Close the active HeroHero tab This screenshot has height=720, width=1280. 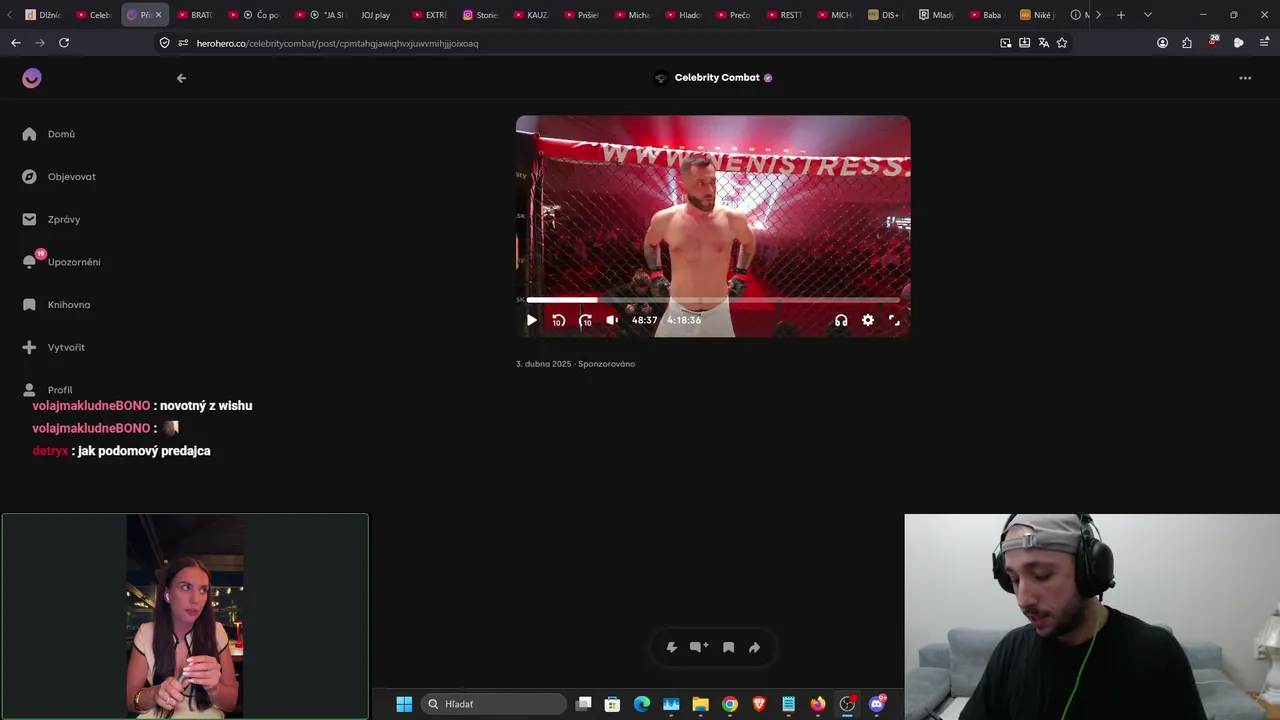click(x=158, y=15)
